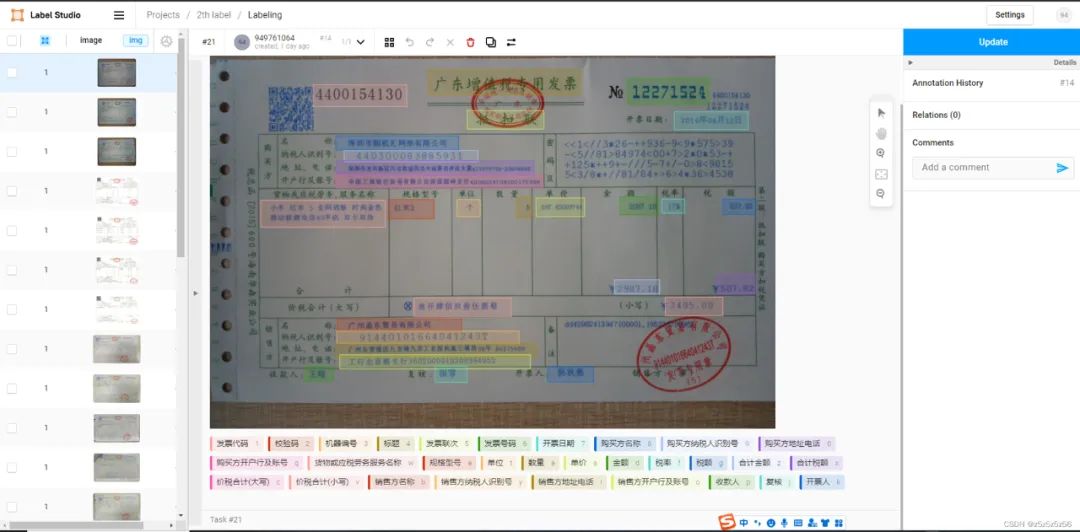Click the blue grid icon in the task list header

[x=45, y=41]
